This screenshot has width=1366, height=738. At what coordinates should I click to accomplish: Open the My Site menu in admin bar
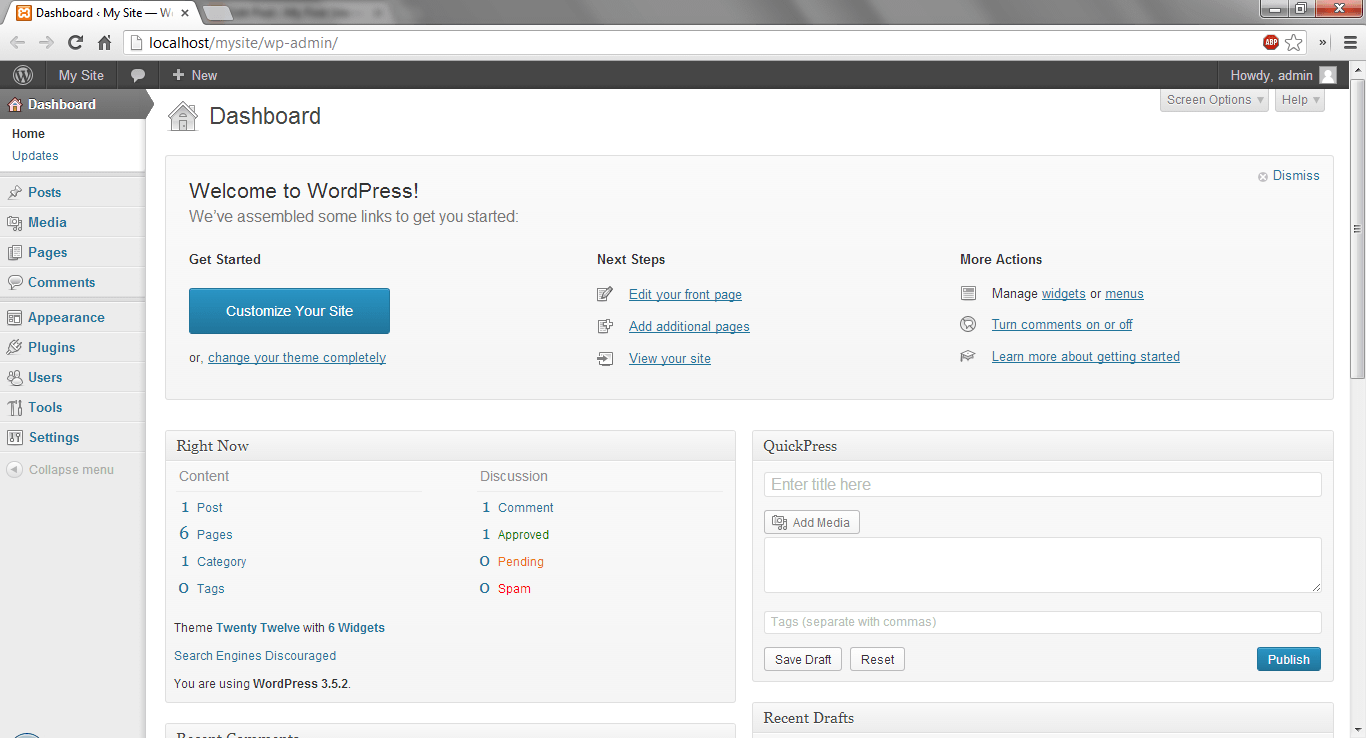click(81, 75)
